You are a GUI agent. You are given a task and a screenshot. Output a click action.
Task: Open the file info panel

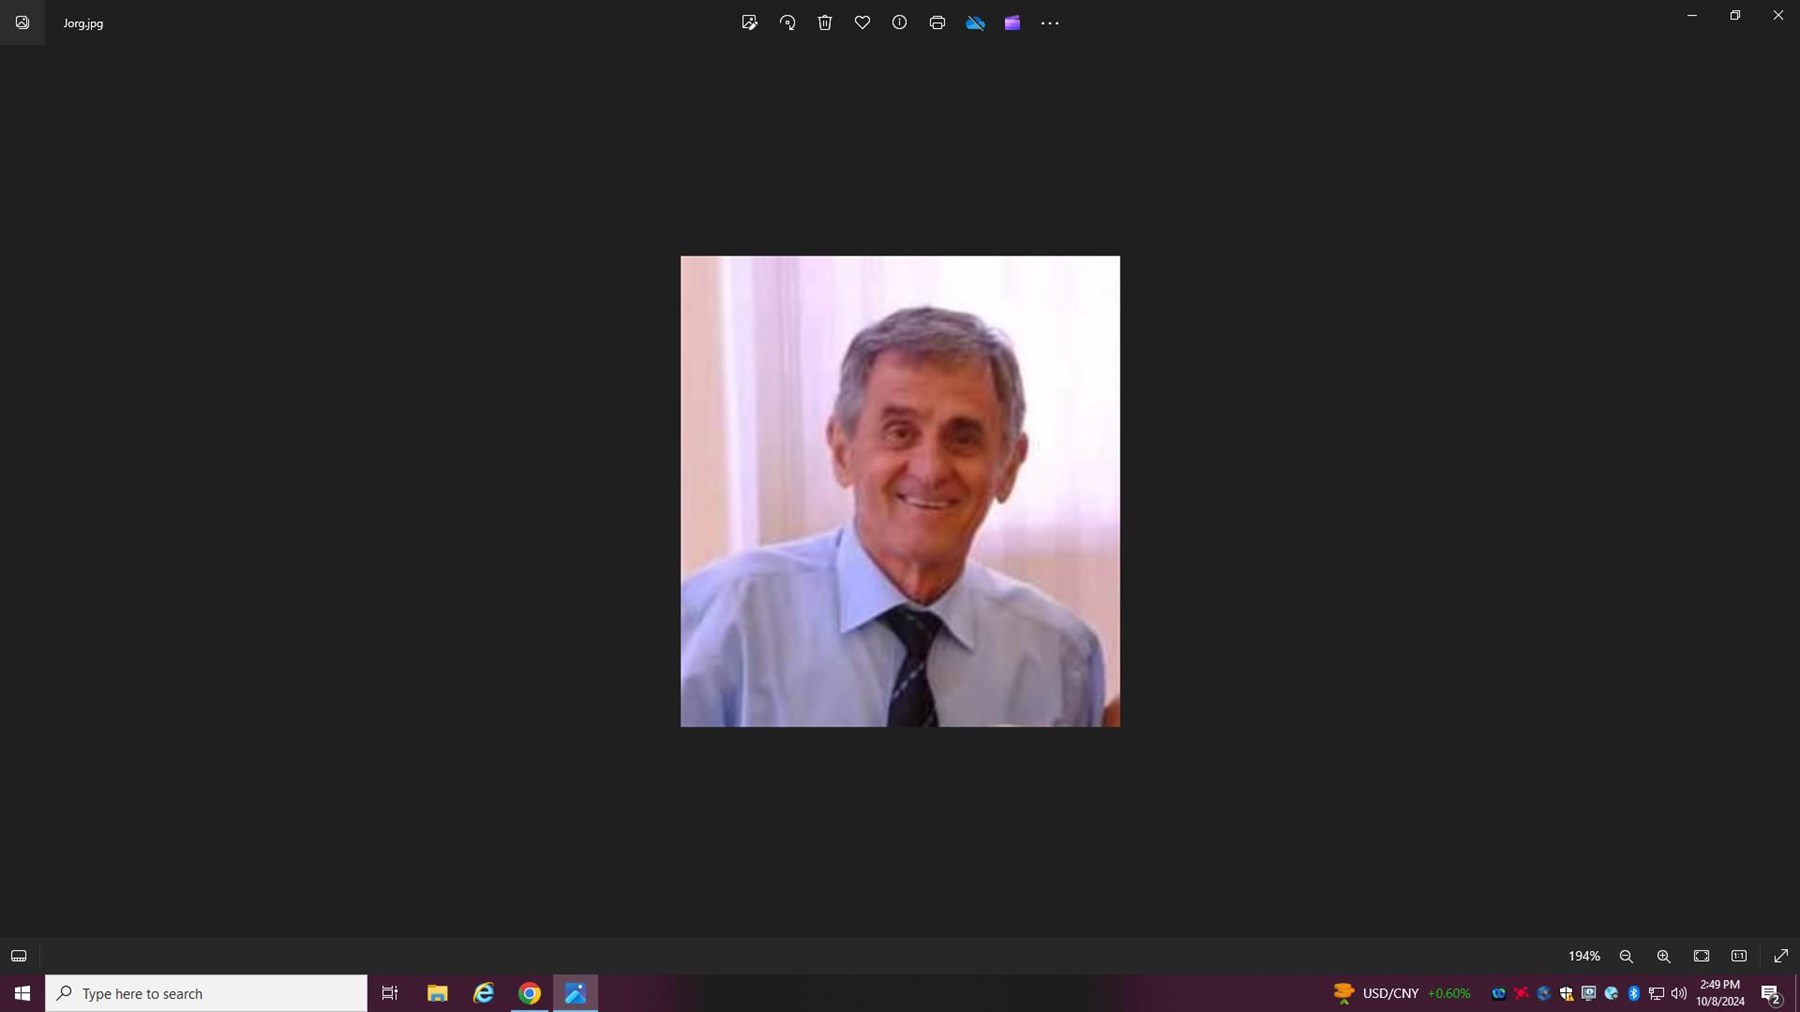coord(899,23)
